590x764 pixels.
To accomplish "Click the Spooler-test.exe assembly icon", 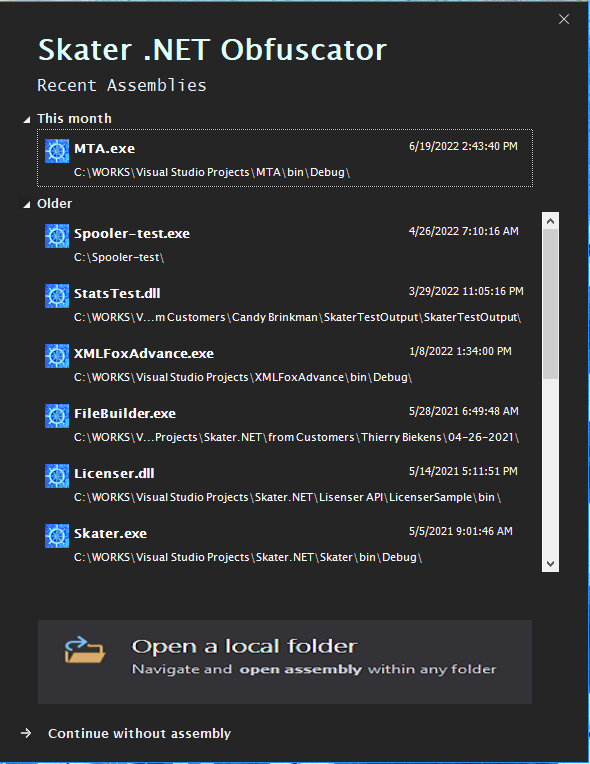I will [57, 236].
